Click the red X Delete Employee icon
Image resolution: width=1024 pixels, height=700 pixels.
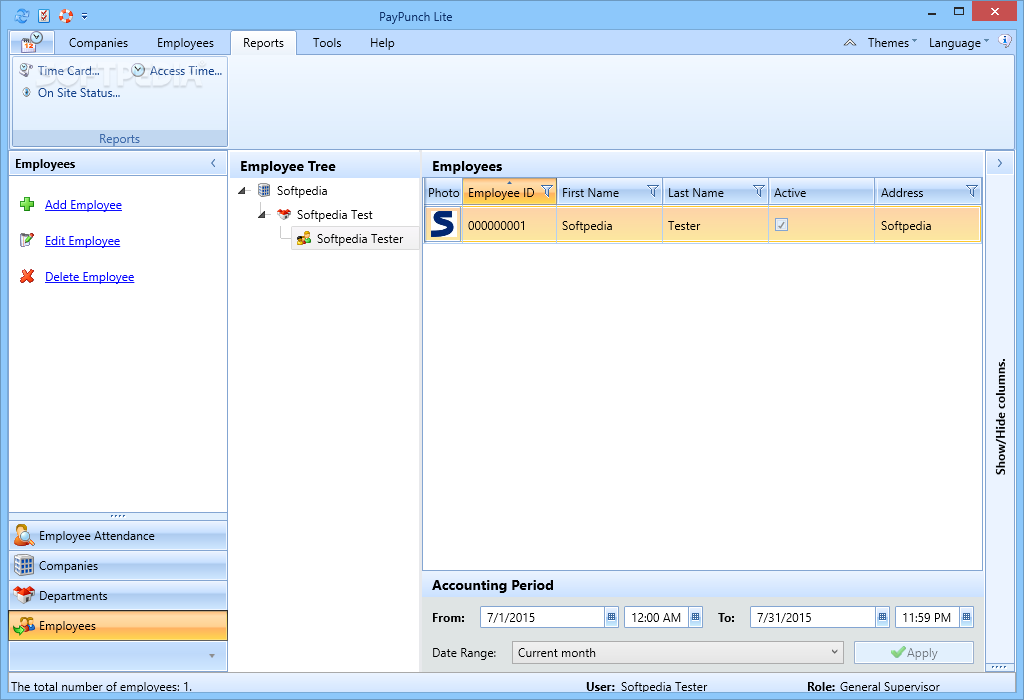pos(27,276)
